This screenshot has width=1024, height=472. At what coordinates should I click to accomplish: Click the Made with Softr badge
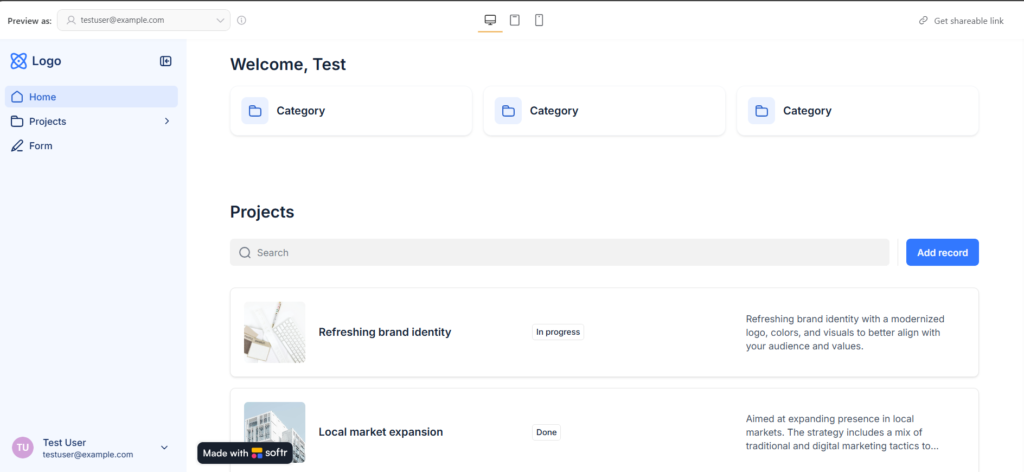click(245, 453)
